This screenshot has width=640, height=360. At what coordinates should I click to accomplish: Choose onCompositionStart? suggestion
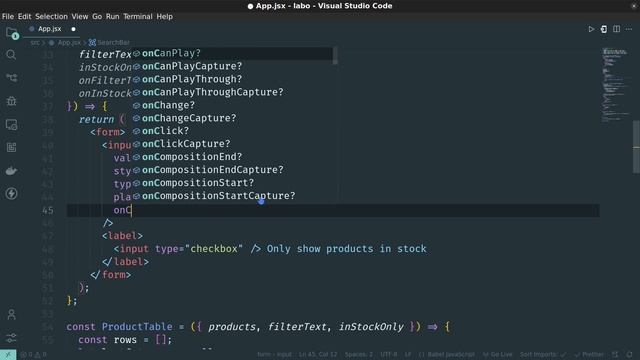tap(233, 183)
